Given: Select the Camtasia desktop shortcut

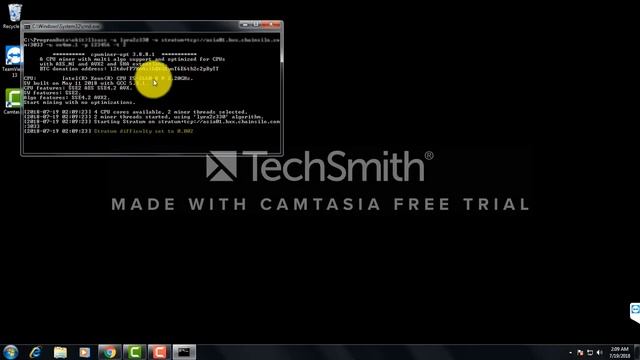Looking at the screenshot, I should tap(13, 102).
